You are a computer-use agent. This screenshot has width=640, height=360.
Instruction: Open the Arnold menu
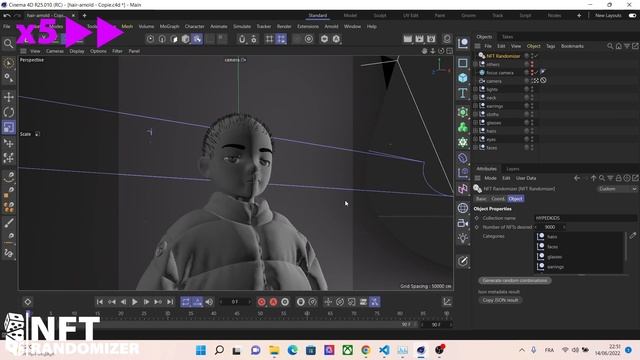click(331, 27)
